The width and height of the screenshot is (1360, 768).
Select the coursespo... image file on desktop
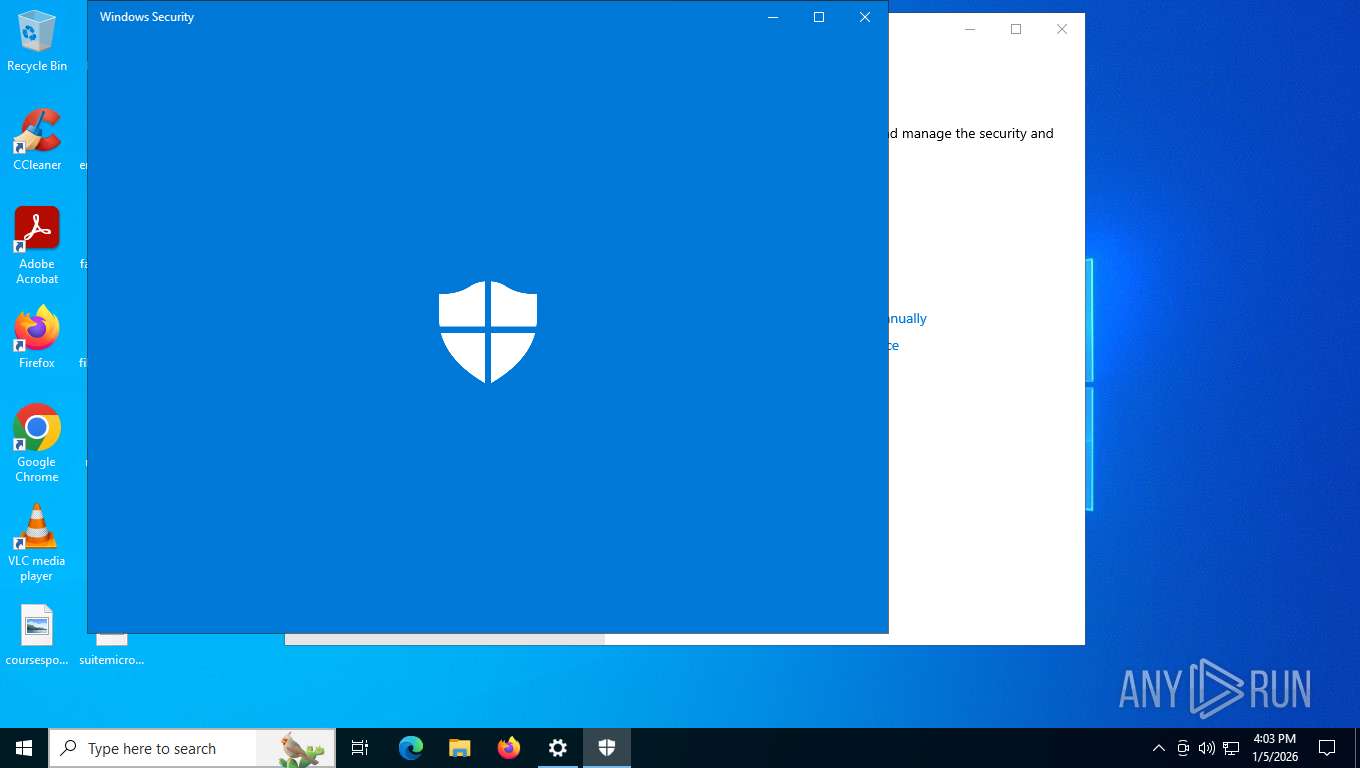37,636
